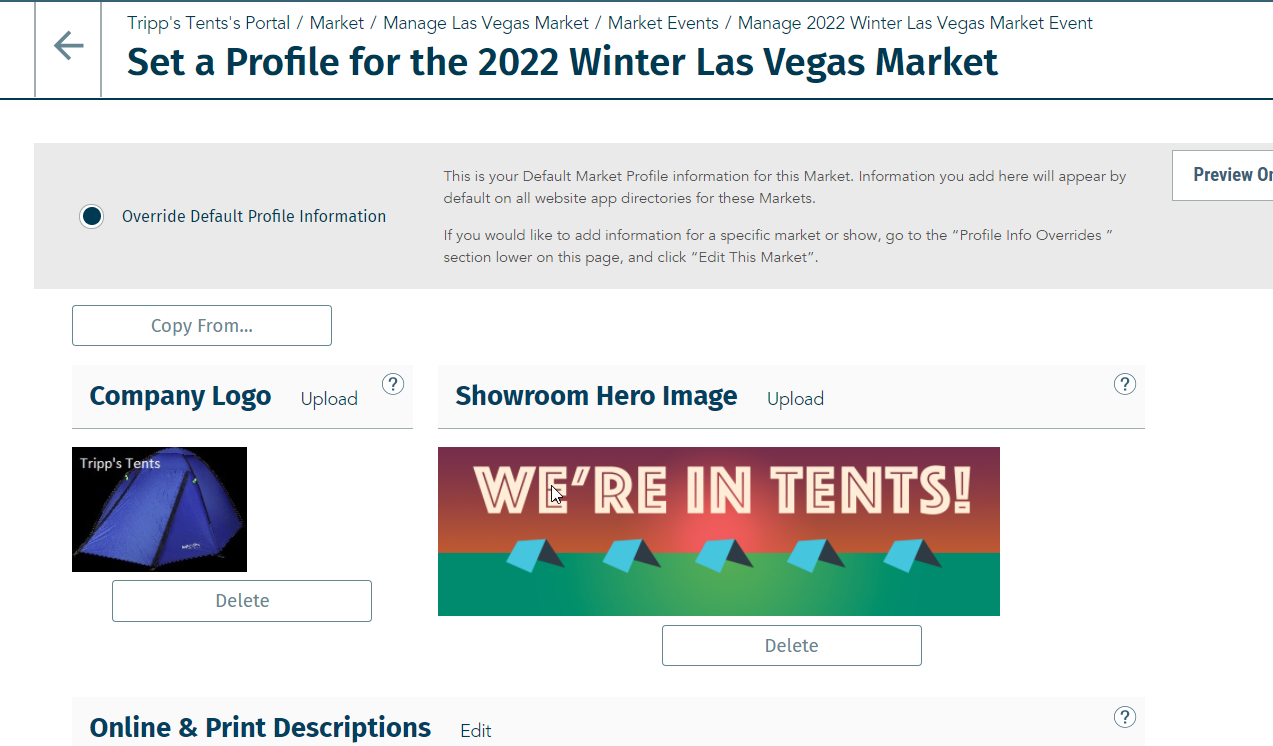Select the Tripp's Tents logo thumbnail

(x=159, y=509)
